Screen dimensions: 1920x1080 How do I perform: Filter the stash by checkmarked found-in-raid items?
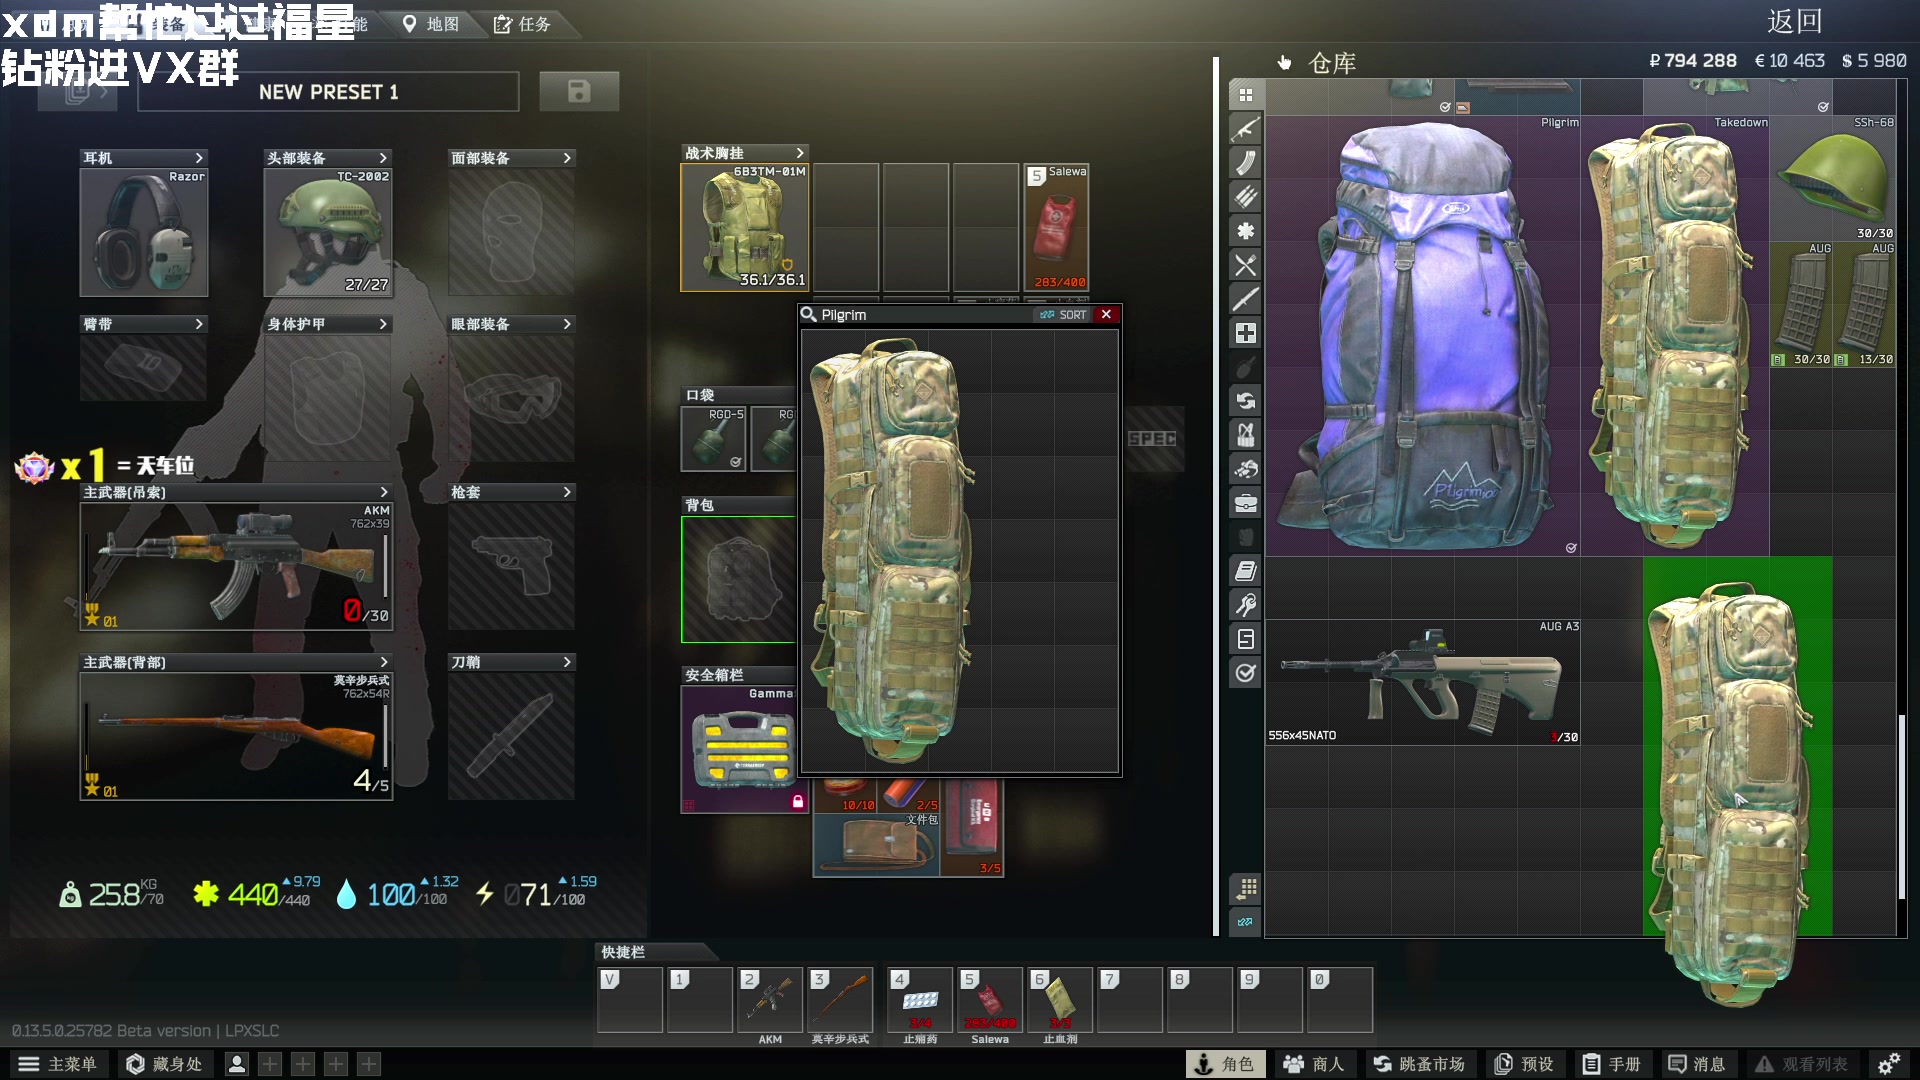[x=1245, y=673]
